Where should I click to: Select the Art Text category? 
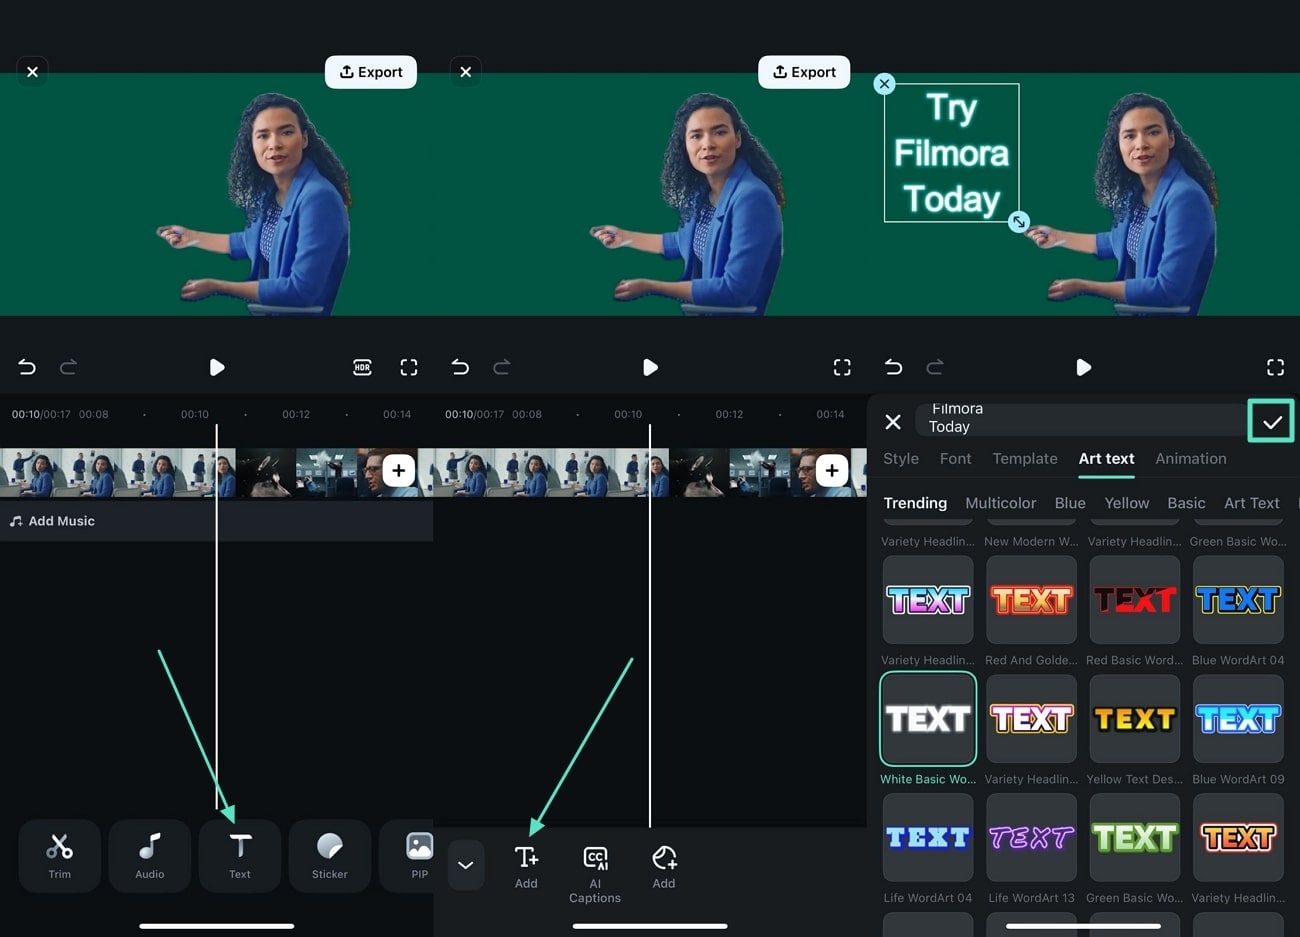point(1252,503)
